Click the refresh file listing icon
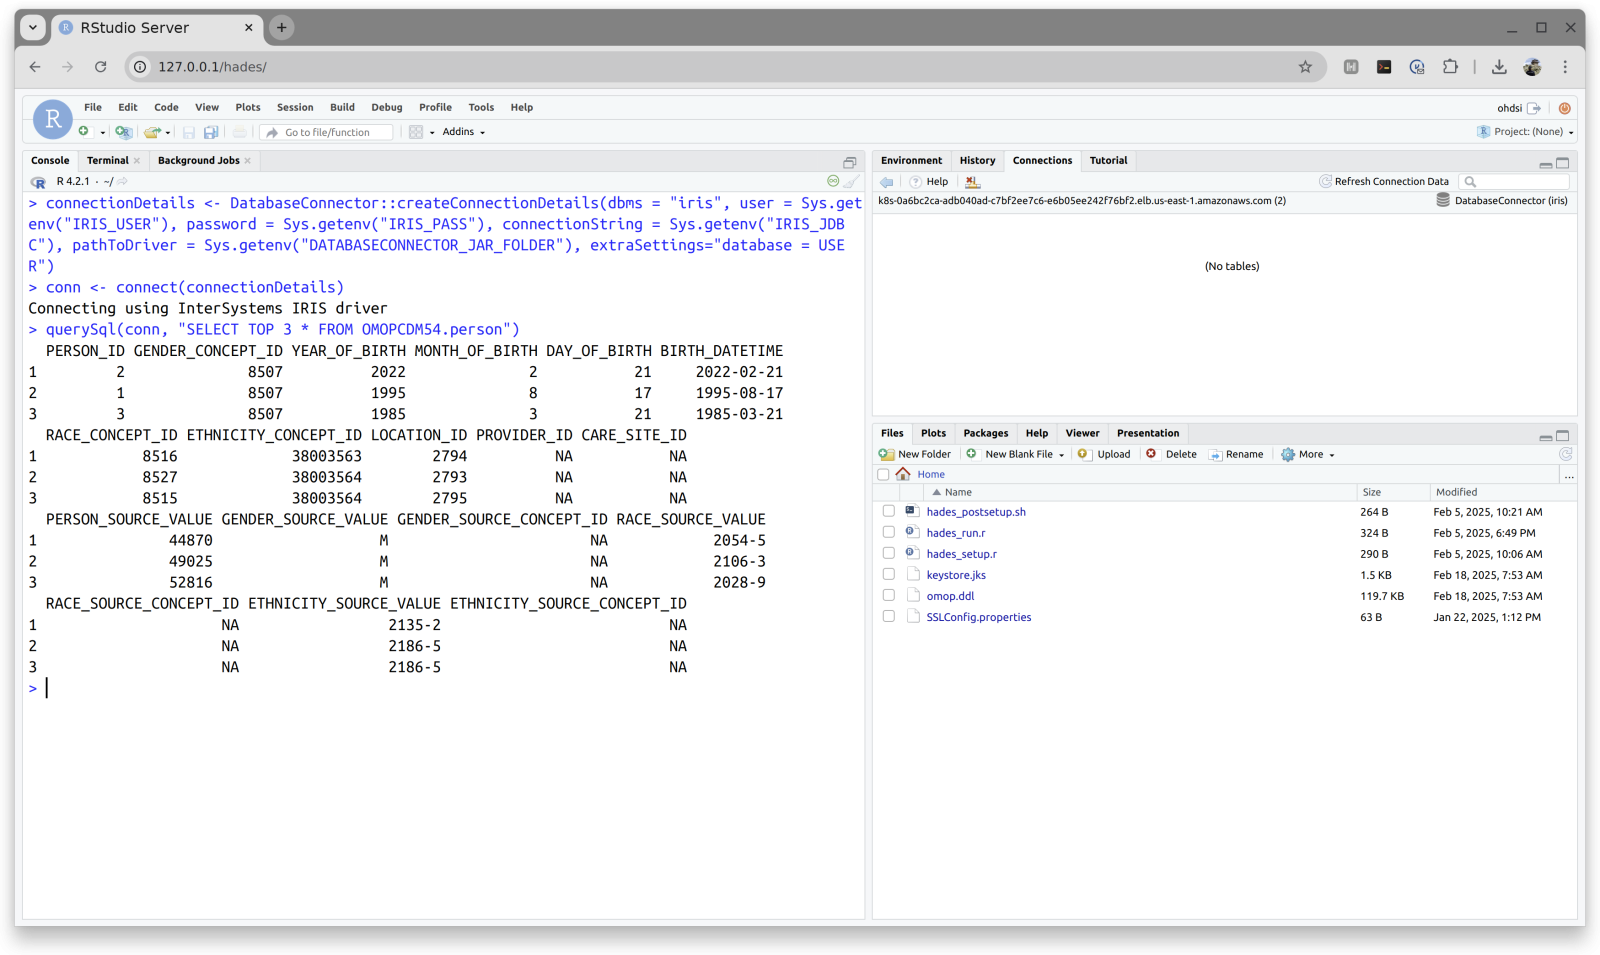Image resolution: width=1600 pixels, height=955 pixels. (1566, 454)
